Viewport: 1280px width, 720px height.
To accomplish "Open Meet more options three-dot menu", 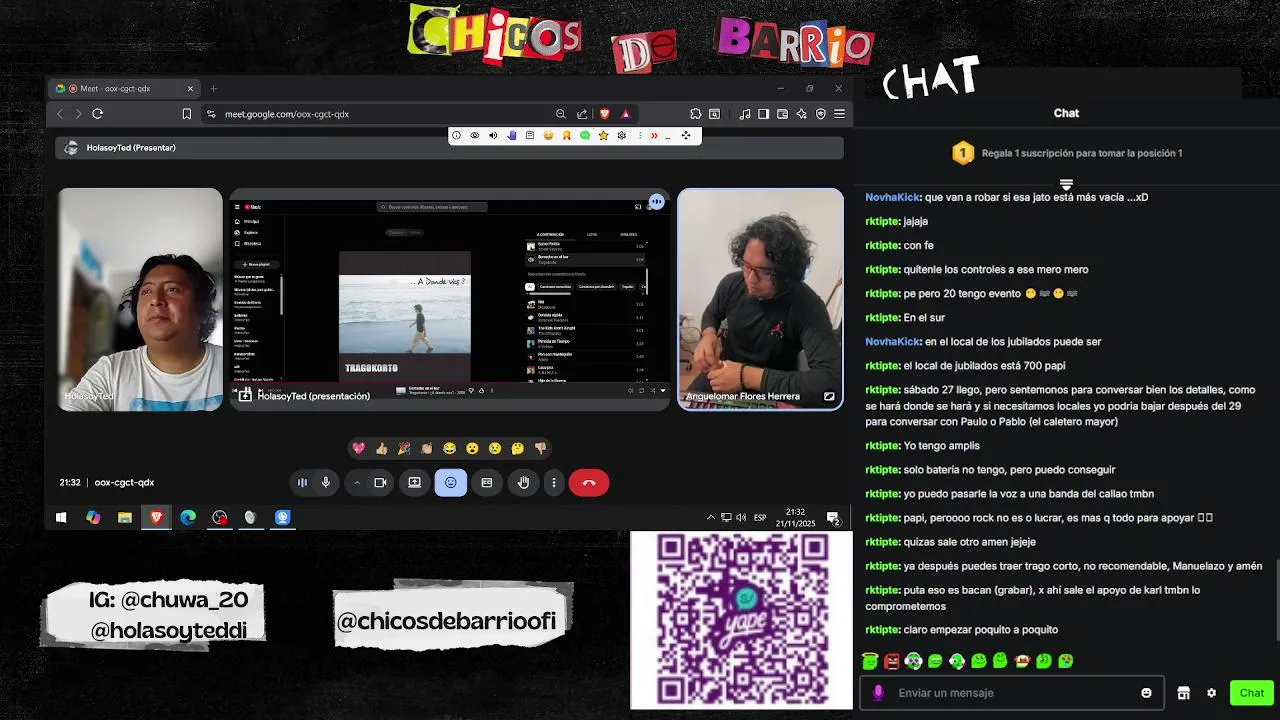I will click(x=553, y=483).
